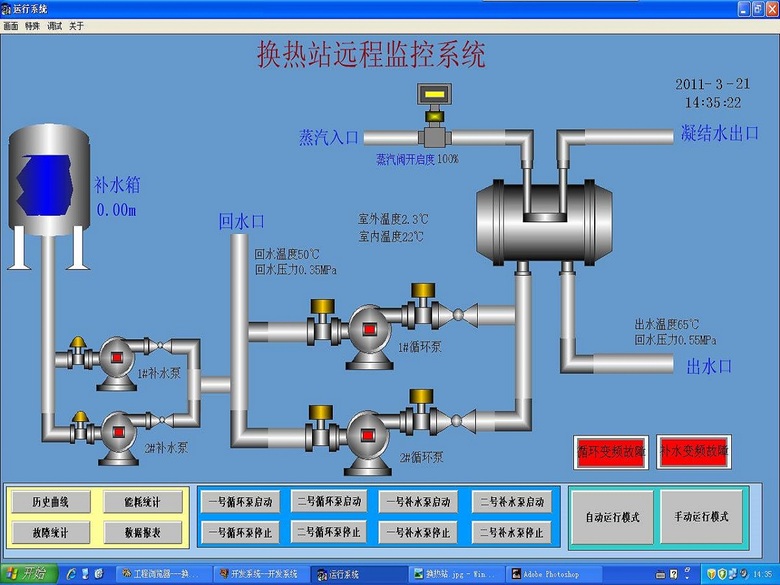The height and width of the screenshot is (585, 780).
Task: Click the 1#循环泵 circulation pump icon
Action: click(x=369, y=328)
